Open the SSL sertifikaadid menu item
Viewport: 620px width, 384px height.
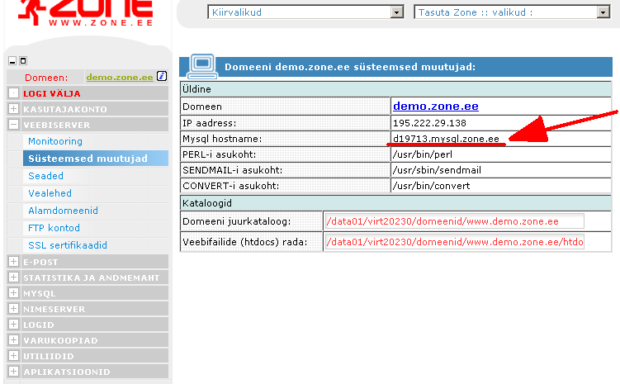click(68, 245)
